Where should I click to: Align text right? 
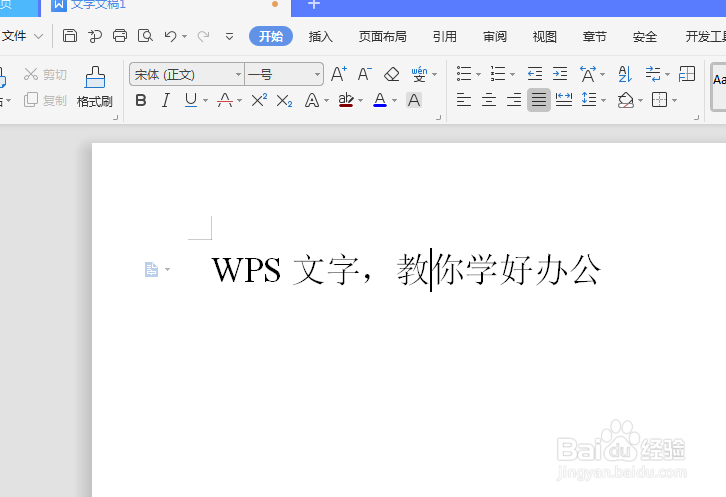[x=513, y=100]
